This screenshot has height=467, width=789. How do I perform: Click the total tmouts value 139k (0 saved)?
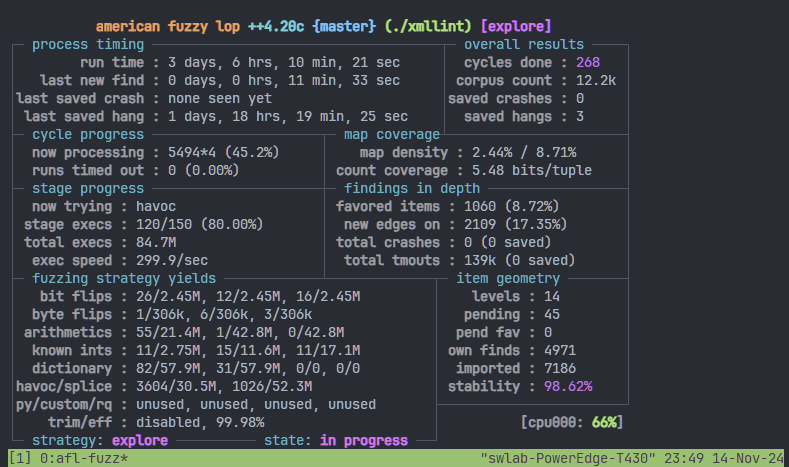point(520,260)
